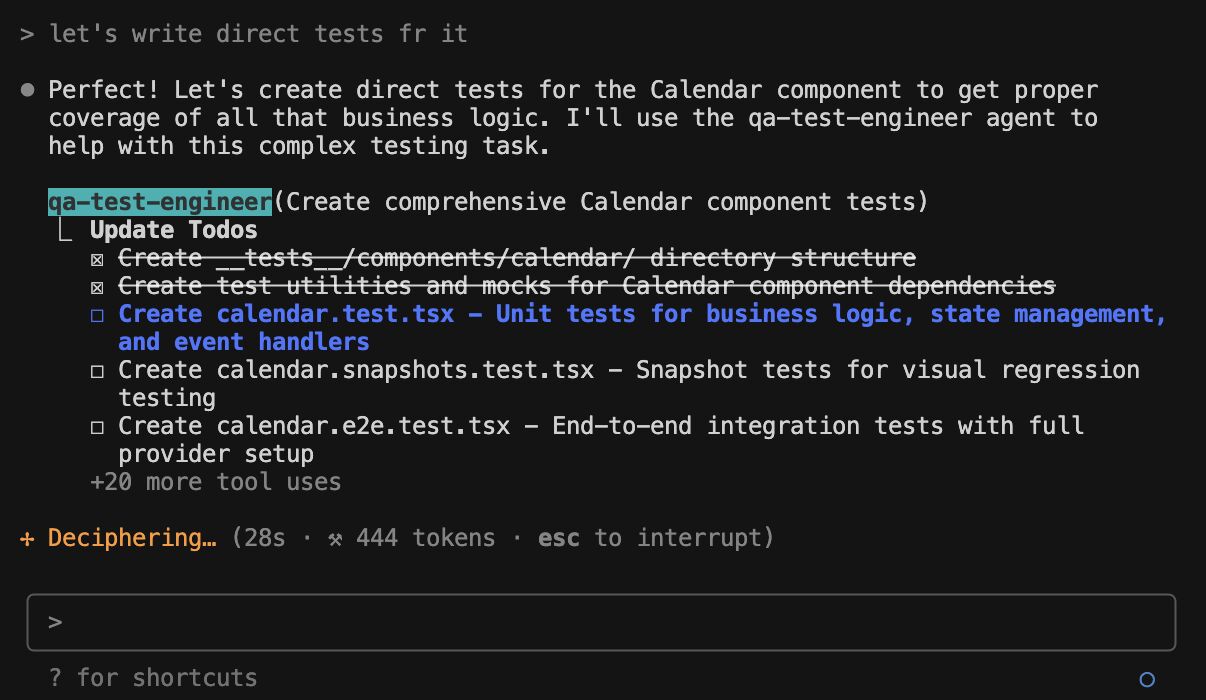Viewport: 1206px width, 700px height.
Task: Select the blue in-progress calendar.test.tsx todo text
Action: coord(642,315)
